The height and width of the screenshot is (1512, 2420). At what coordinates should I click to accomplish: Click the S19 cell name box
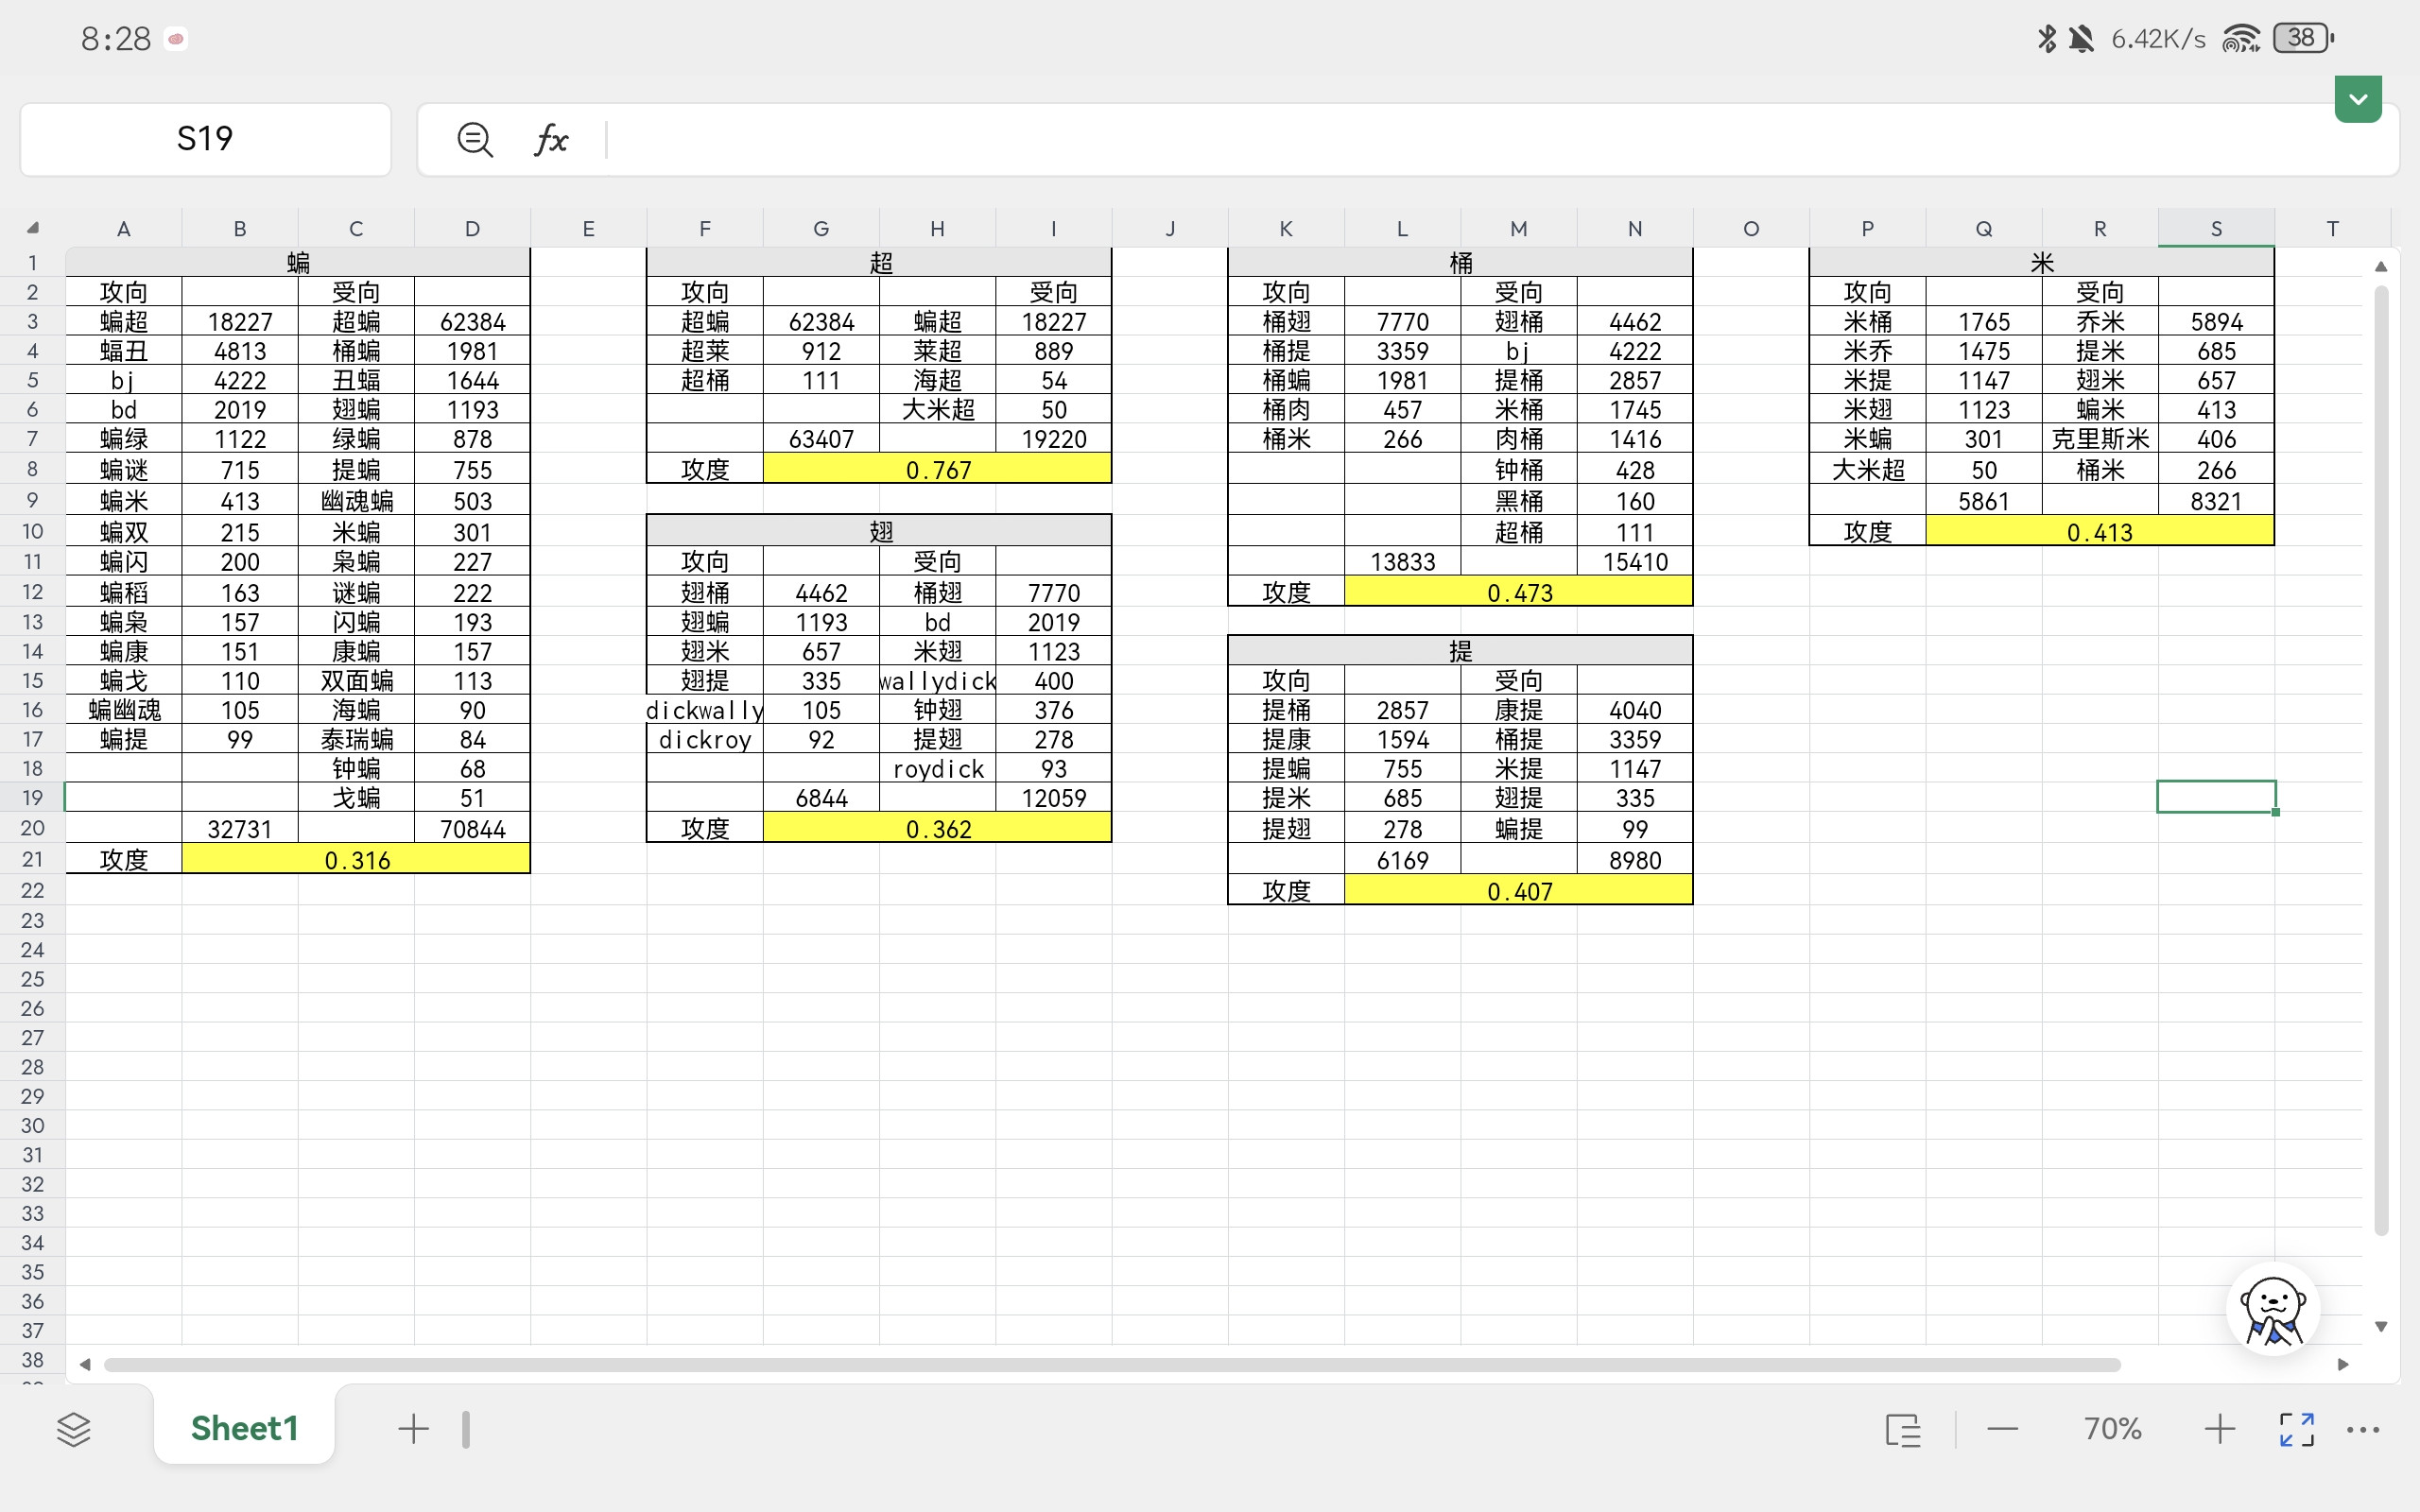coord(205,139)
